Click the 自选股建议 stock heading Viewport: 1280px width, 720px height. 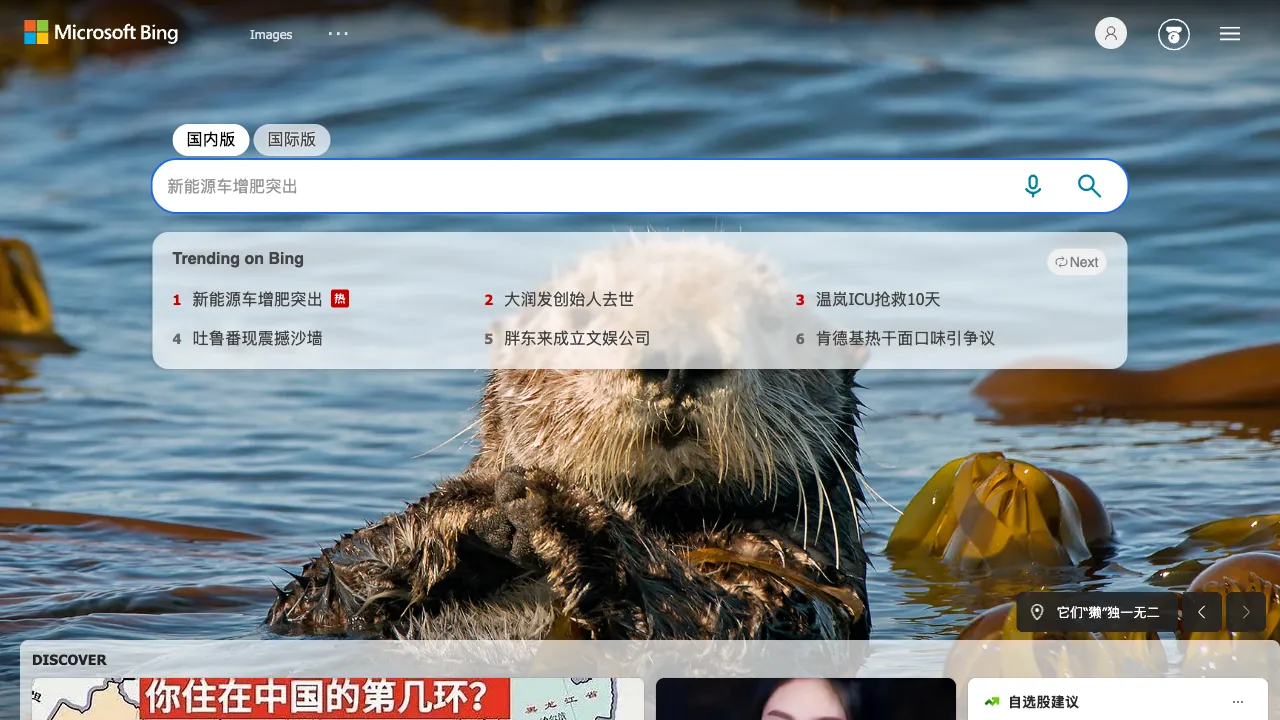pos(1044,702)
